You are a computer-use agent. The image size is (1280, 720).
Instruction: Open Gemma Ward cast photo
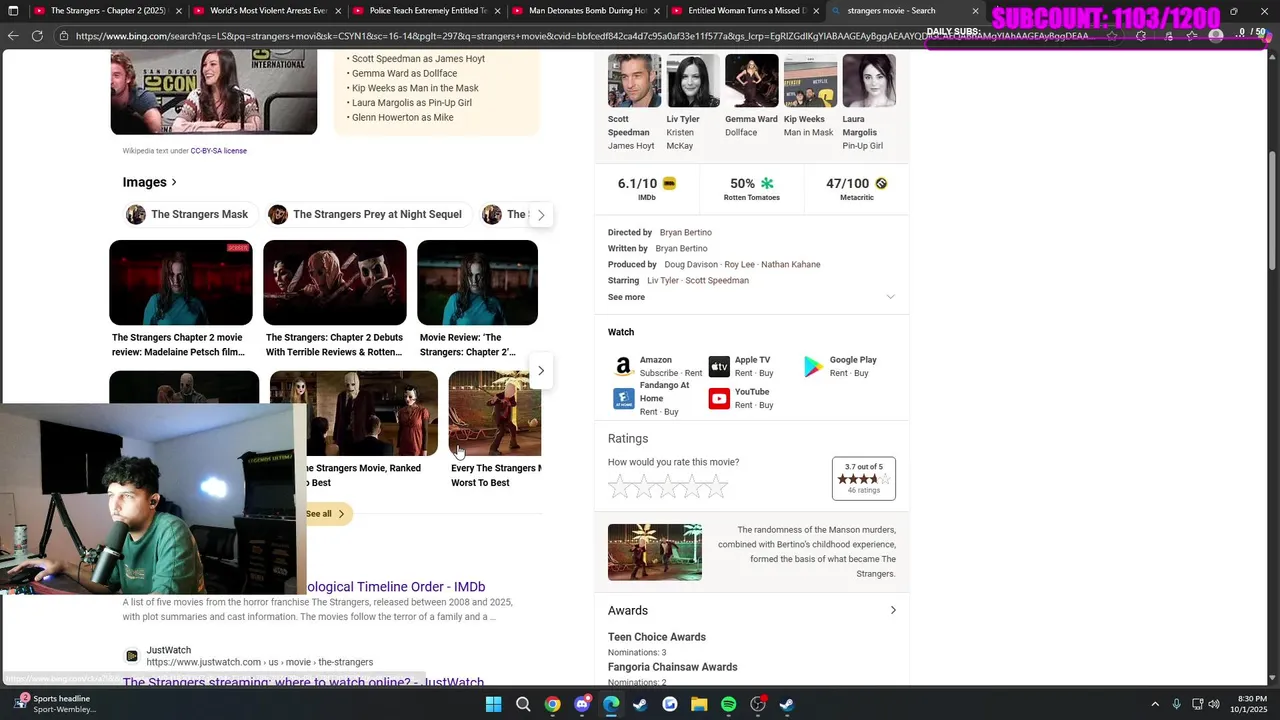point(752,81)
